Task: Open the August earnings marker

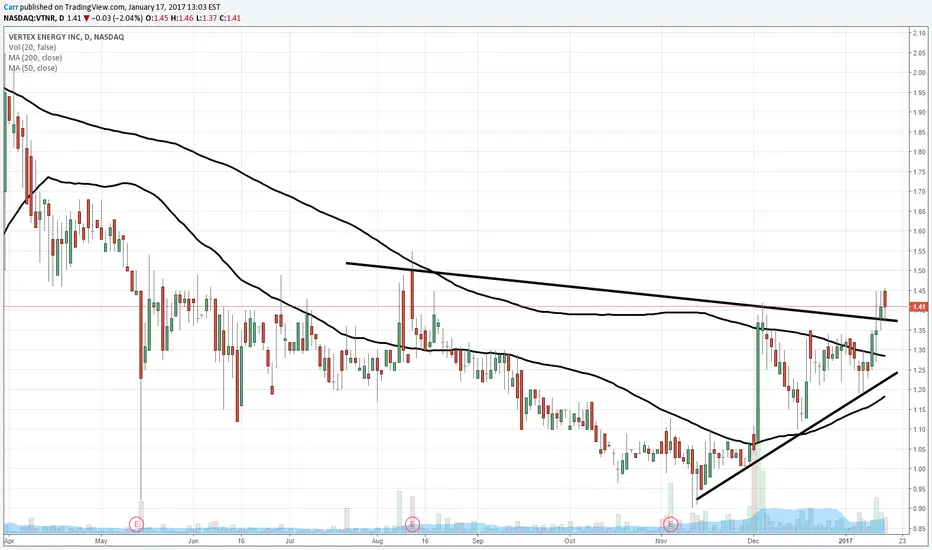Action: pos(413,524)
